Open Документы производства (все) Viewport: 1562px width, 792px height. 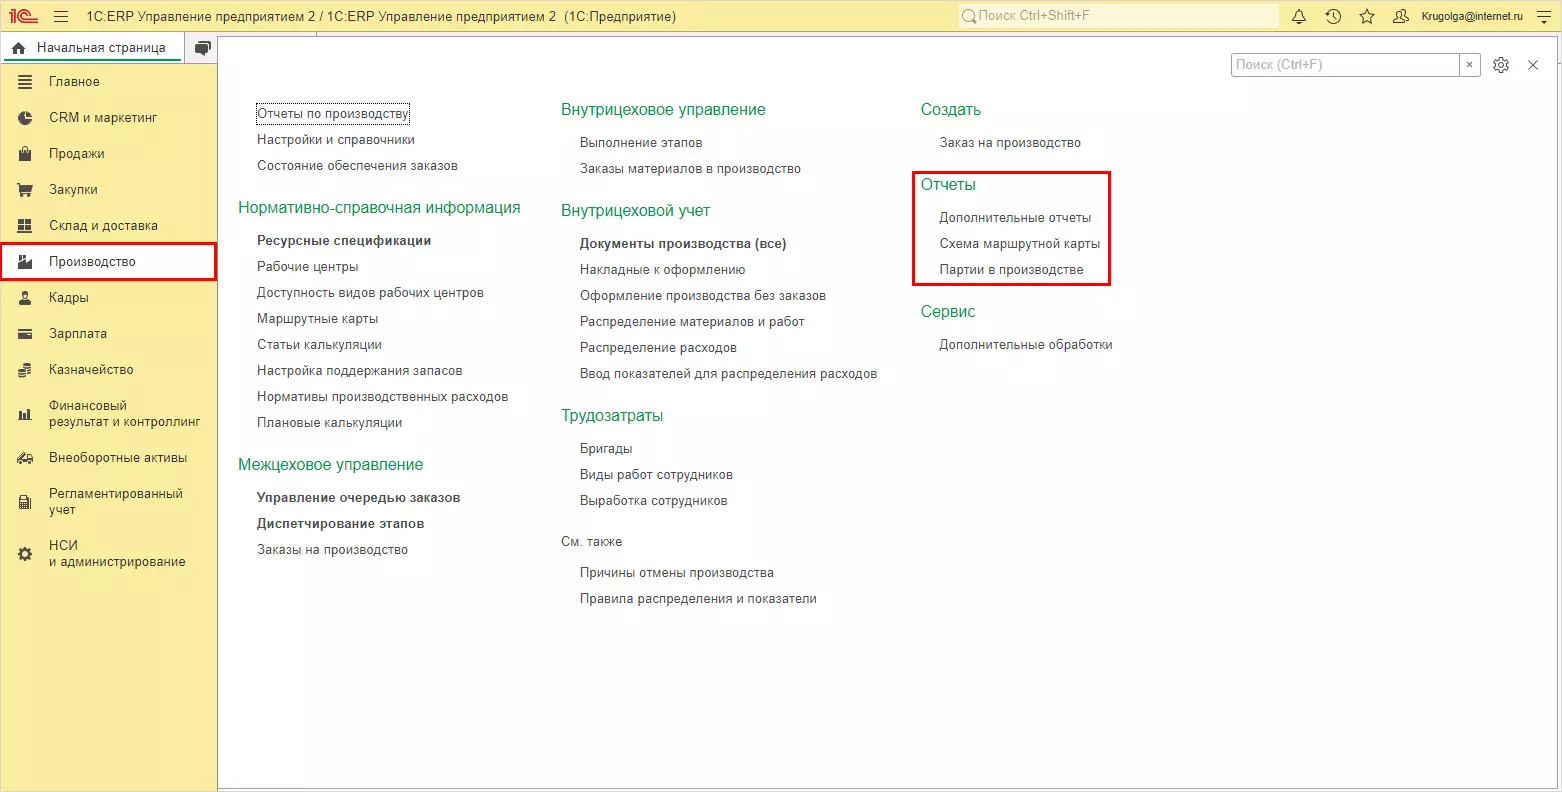683,244
